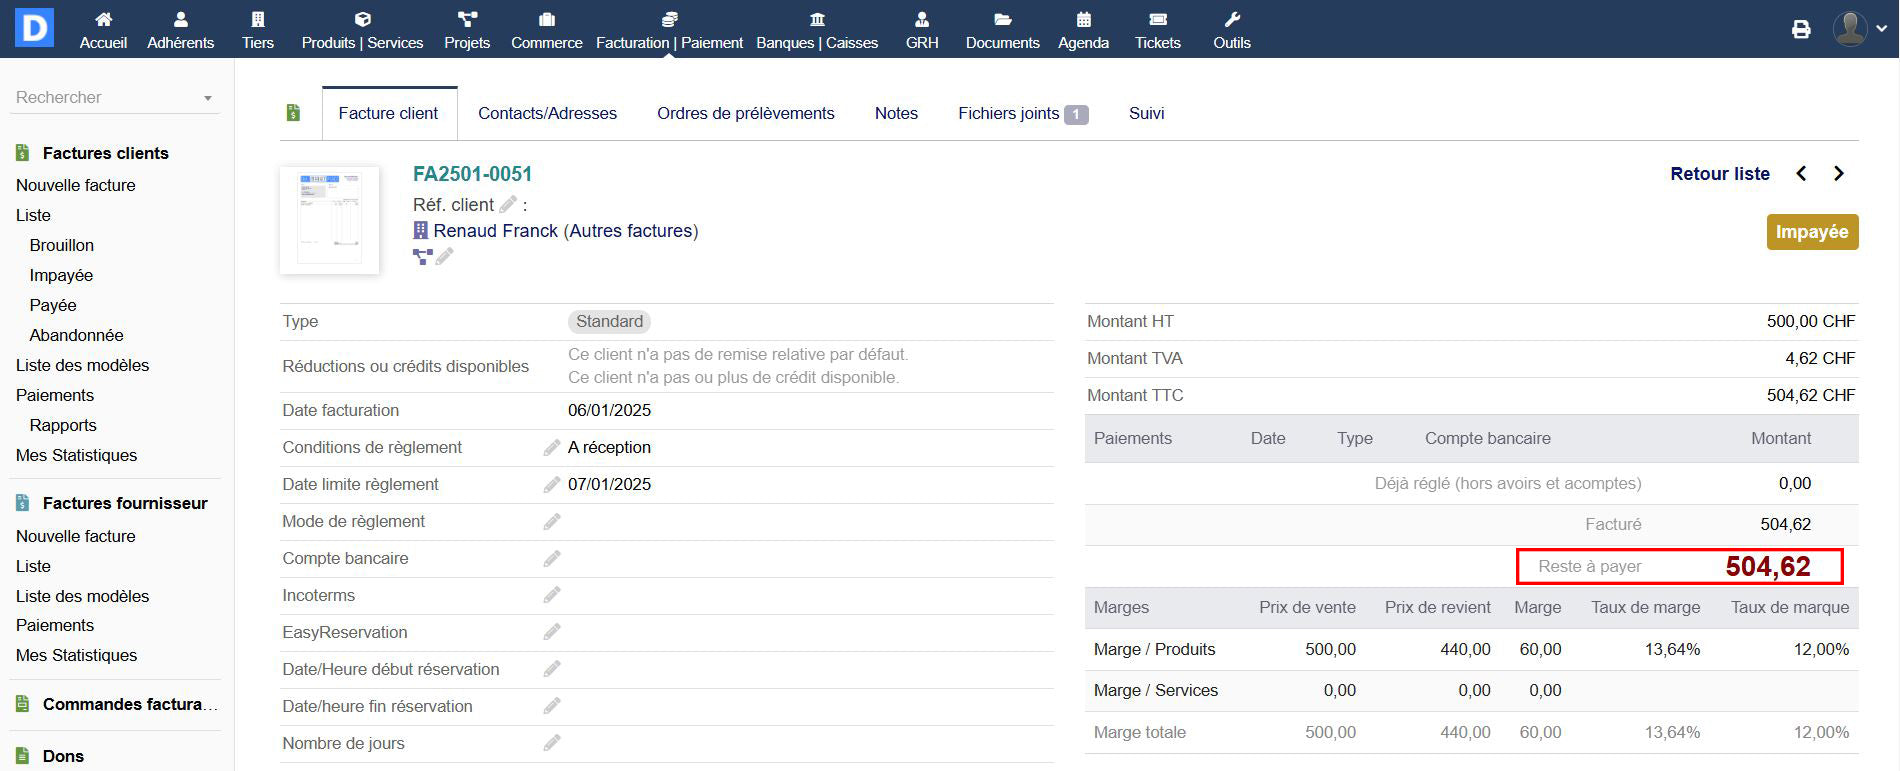Click the print icon in top bar
Screen dimensions: 1900x771
point(1801,29)
